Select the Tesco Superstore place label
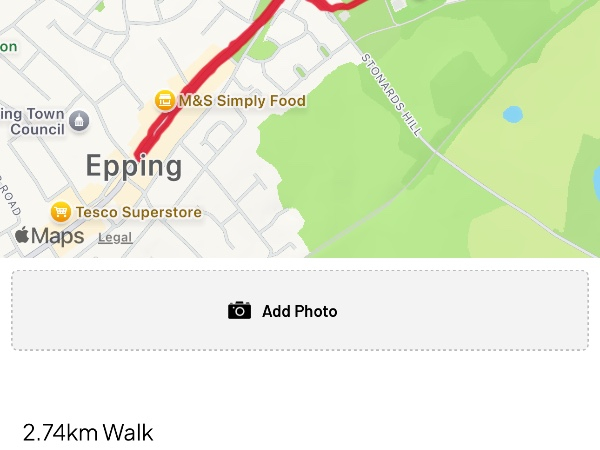 pyautogui.click(x=139, y=212)
